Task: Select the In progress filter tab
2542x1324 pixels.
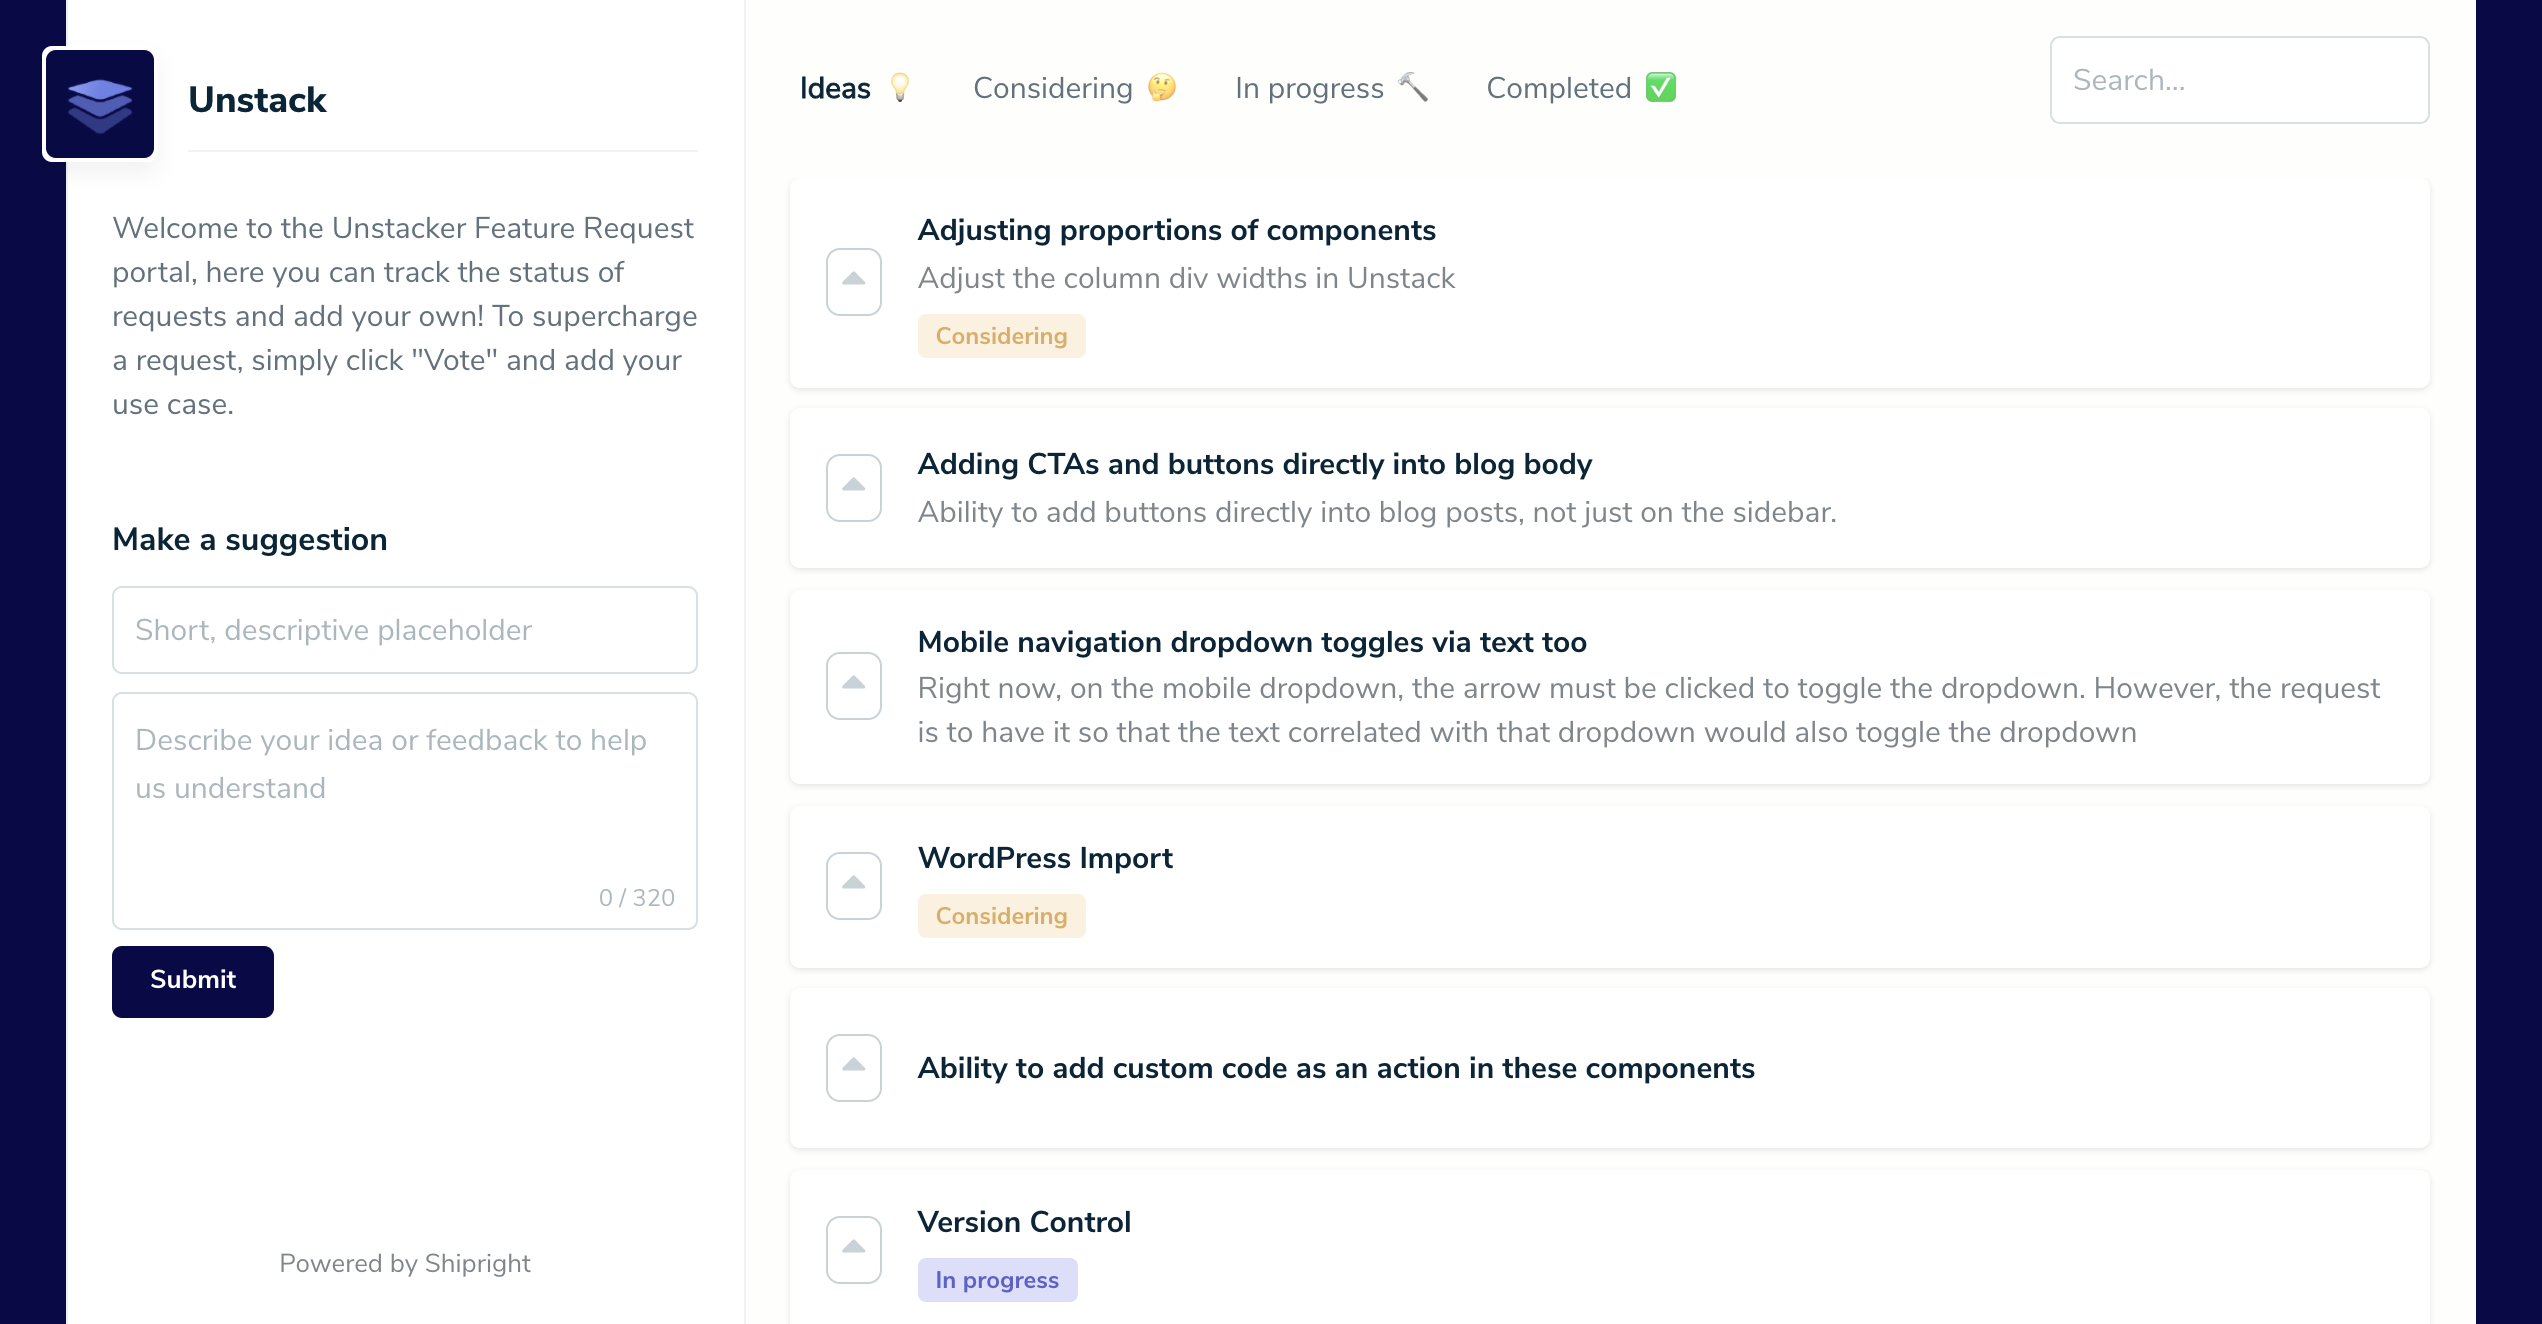Action: [1310, 88]
